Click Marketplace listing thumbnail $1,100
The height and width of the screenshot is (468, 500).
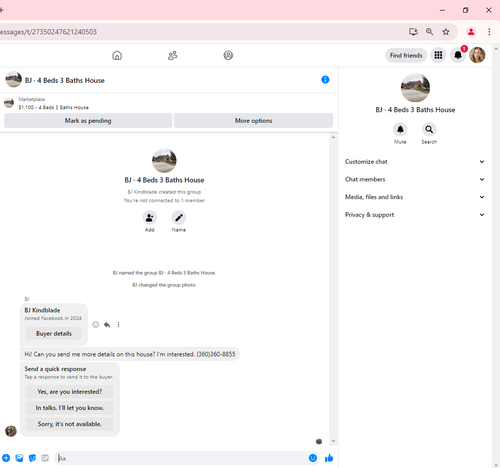[x=9, y=103]
